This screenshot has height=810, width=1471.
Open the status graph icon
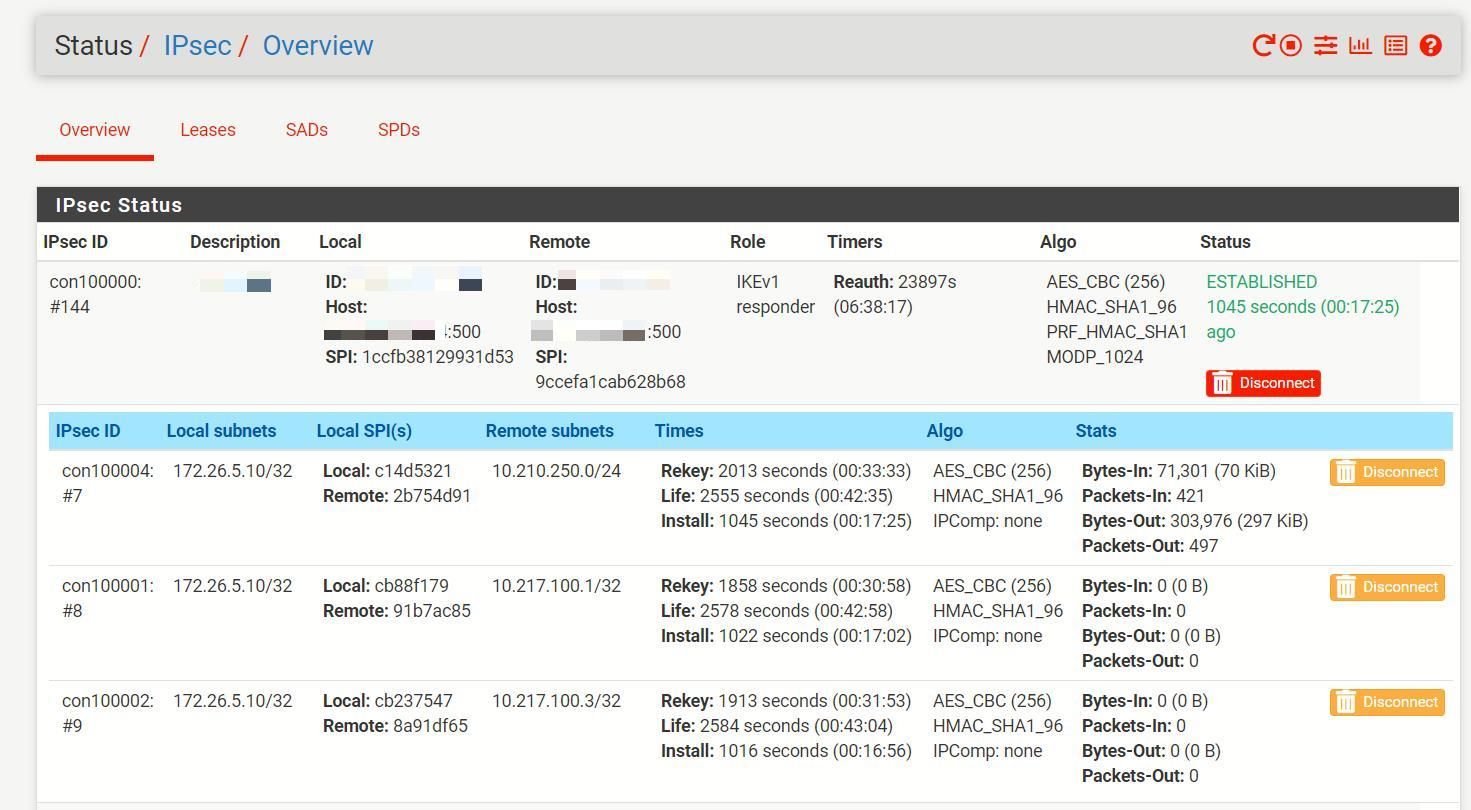click(1360, 46)
